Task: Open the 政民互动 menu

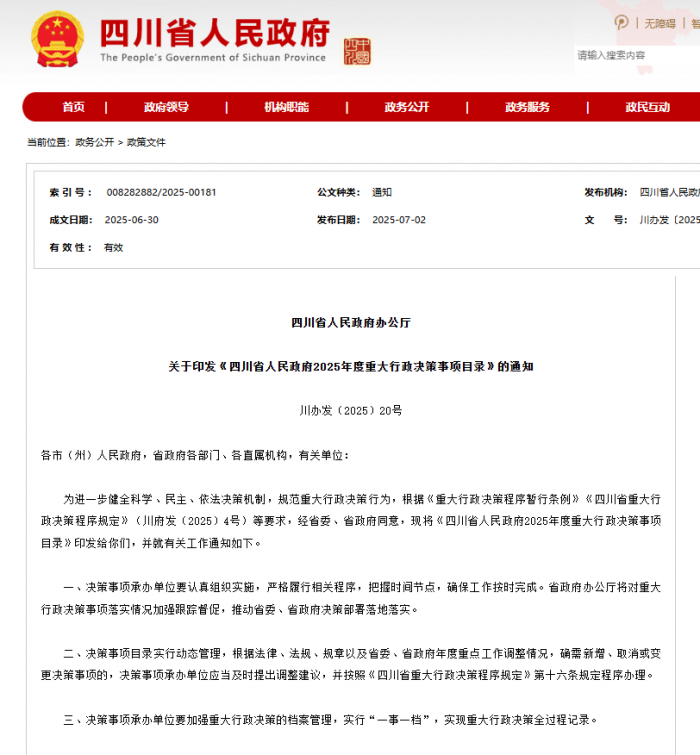Action: (x=648, y=107)
